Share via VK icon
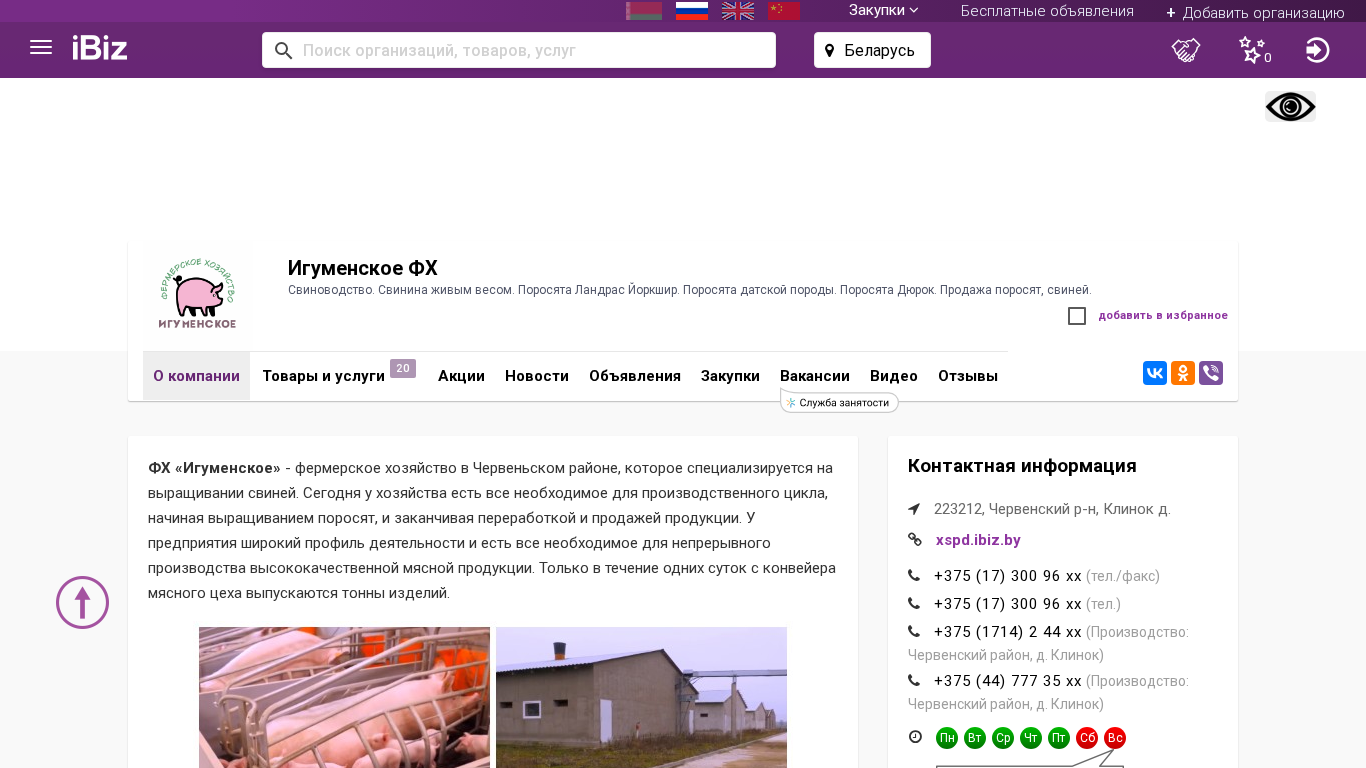 (1155, 373)
